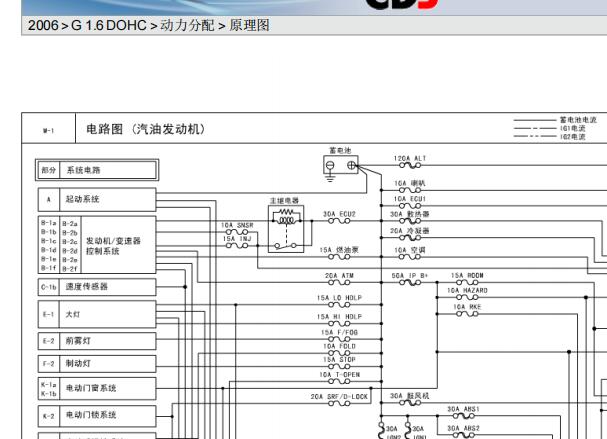Select the IG1电流 legend entry
607x439 pixels.
[573, 128]
